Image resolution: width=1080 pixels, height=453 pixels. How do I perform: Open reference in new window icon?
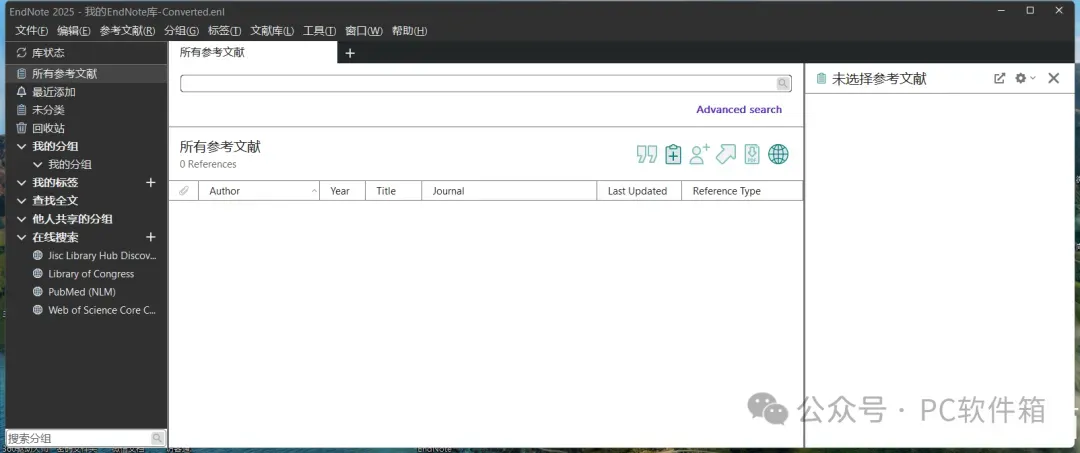pyautogui.click(x=999, y=78)
